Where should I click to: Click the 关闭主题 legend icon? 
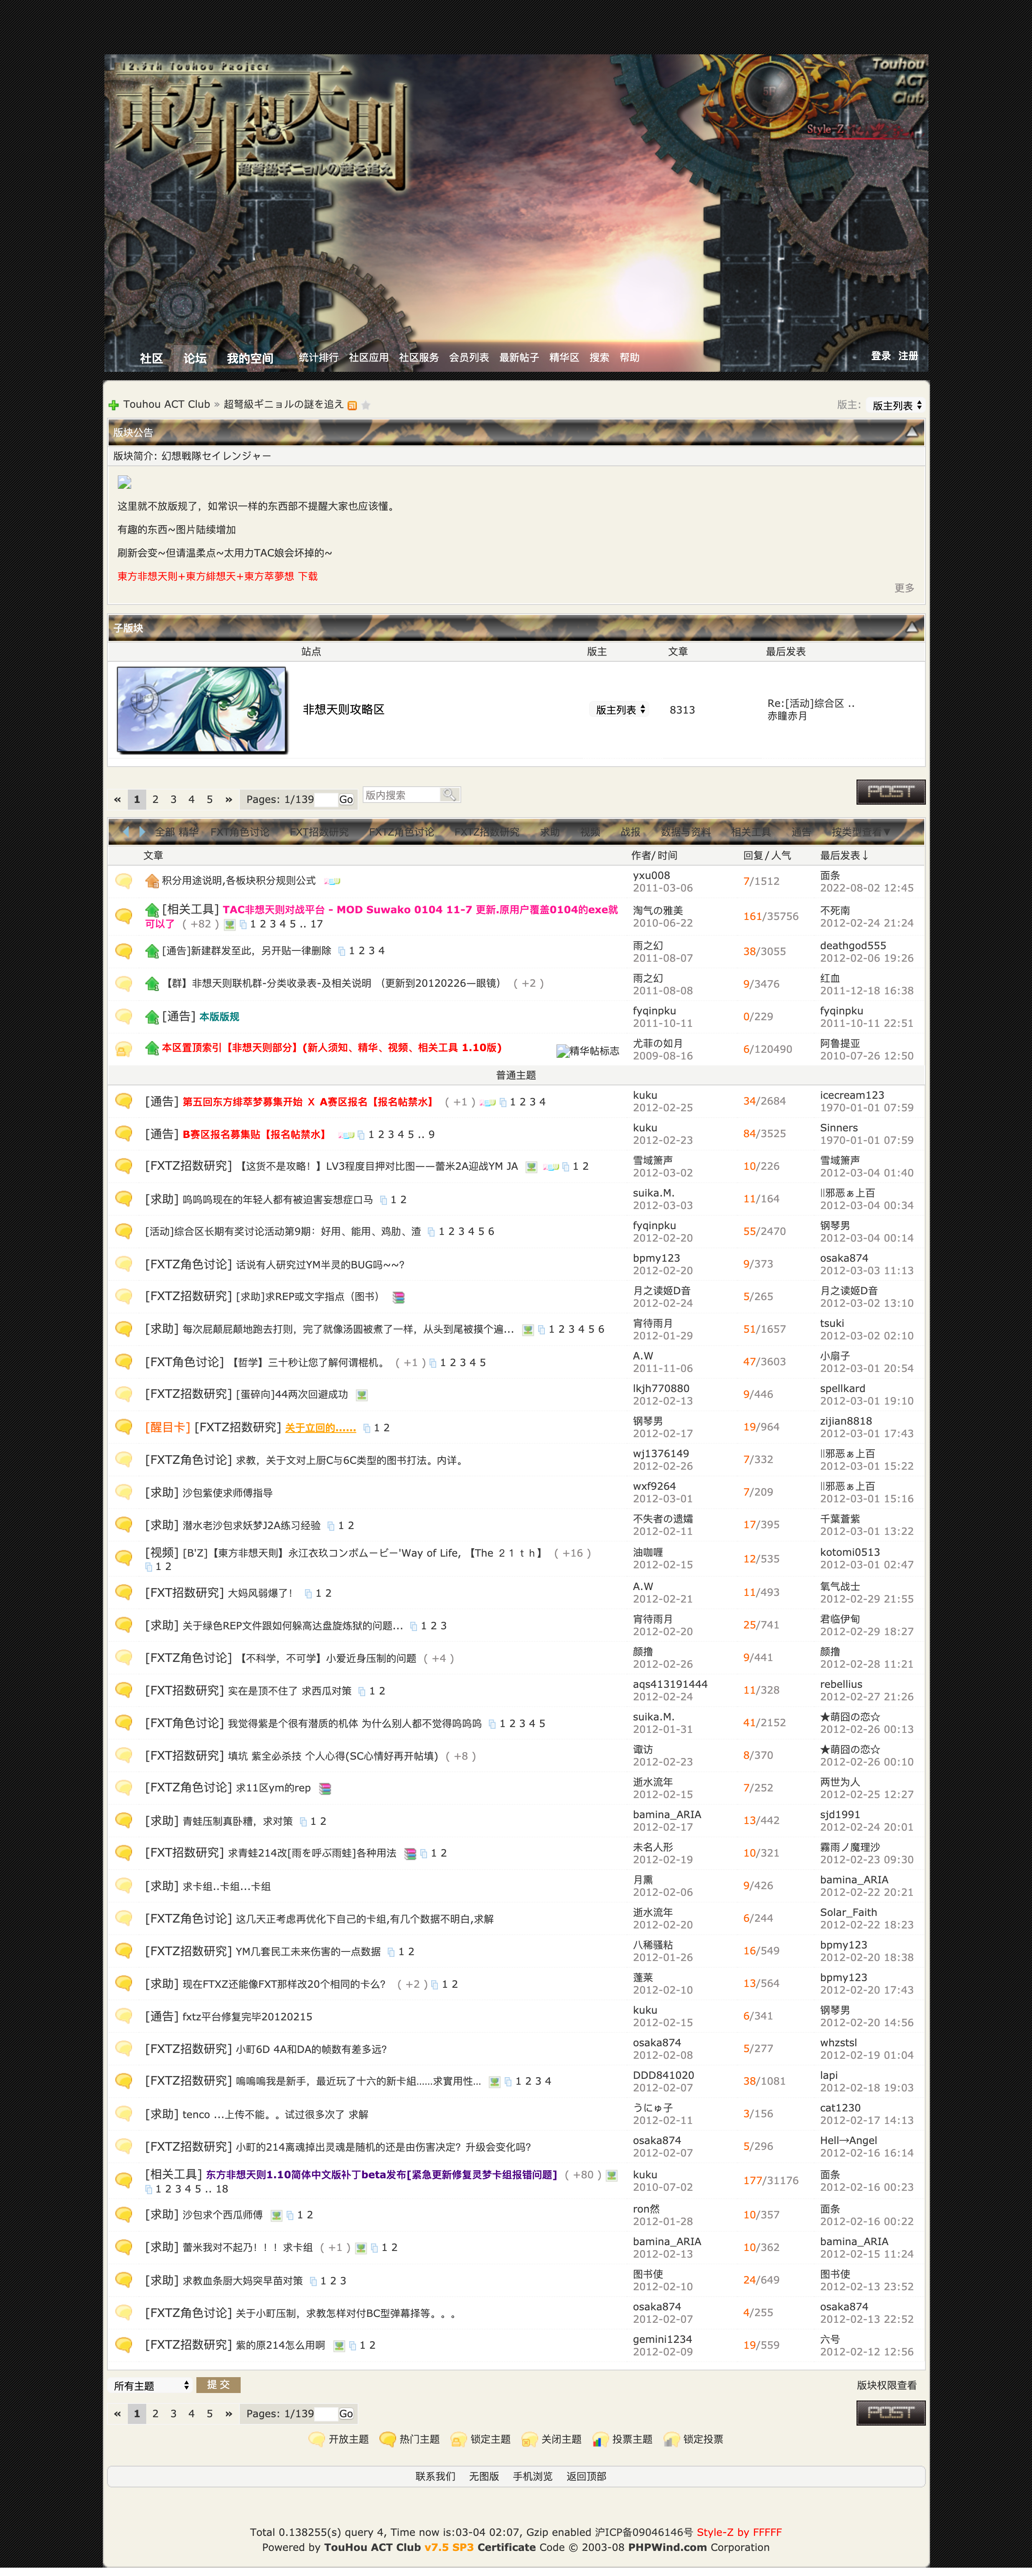(530, 2439)
